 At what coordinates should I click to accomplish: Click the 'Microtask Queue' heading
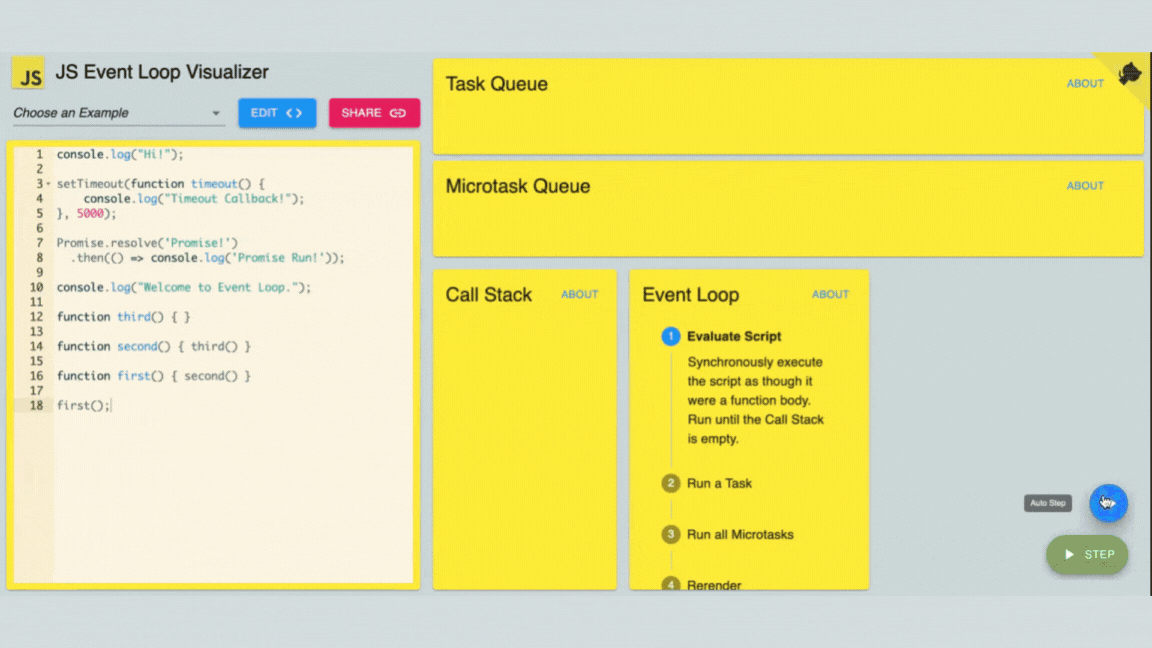pyautogui.click(x=518, y=186)
